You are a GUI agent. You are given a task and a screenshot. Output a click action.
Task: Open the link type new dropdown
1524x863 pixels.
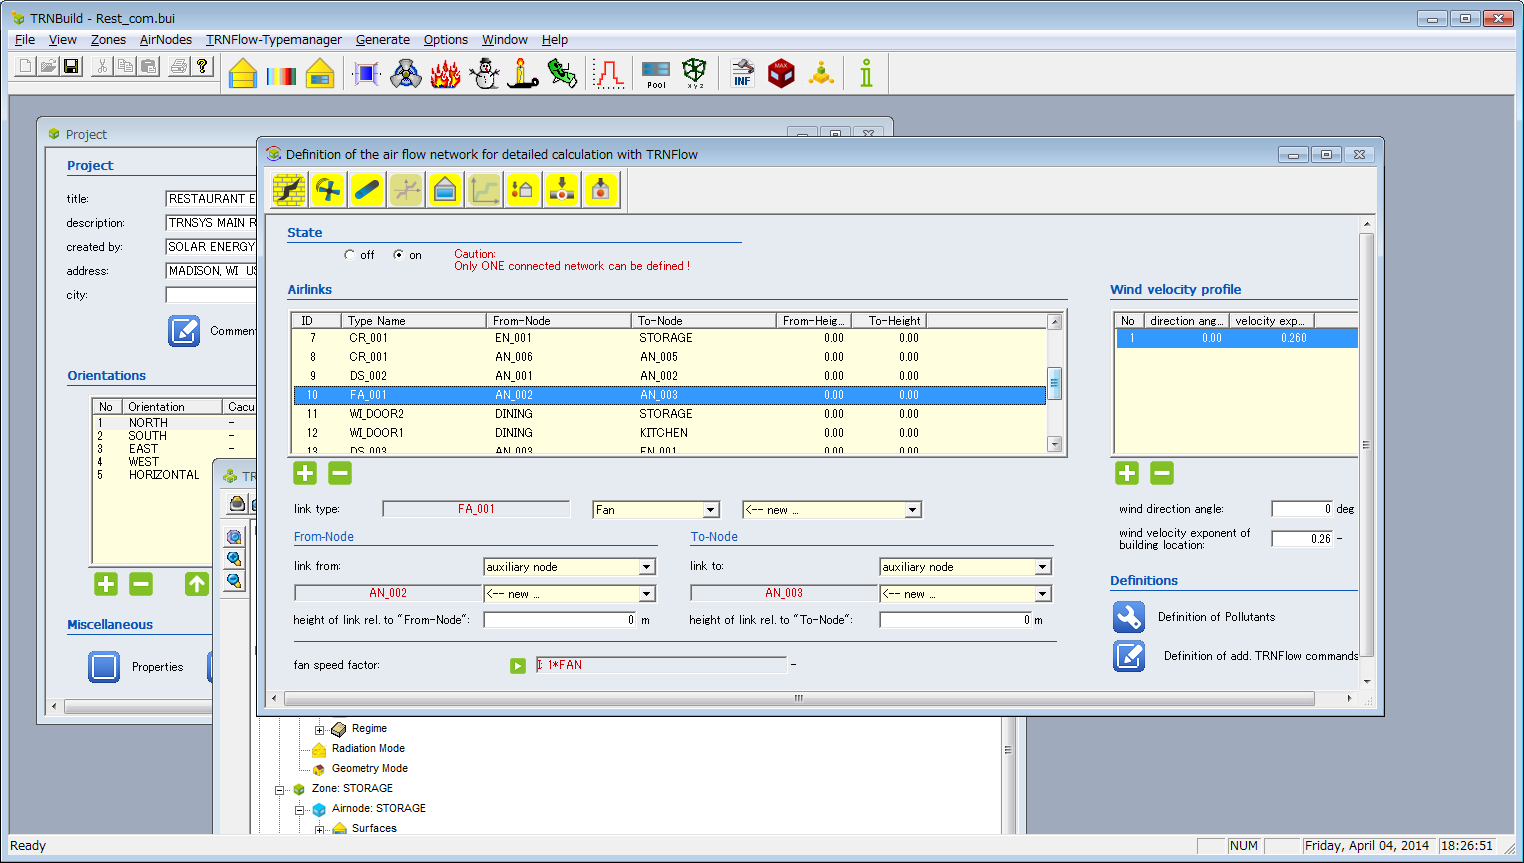912,510
